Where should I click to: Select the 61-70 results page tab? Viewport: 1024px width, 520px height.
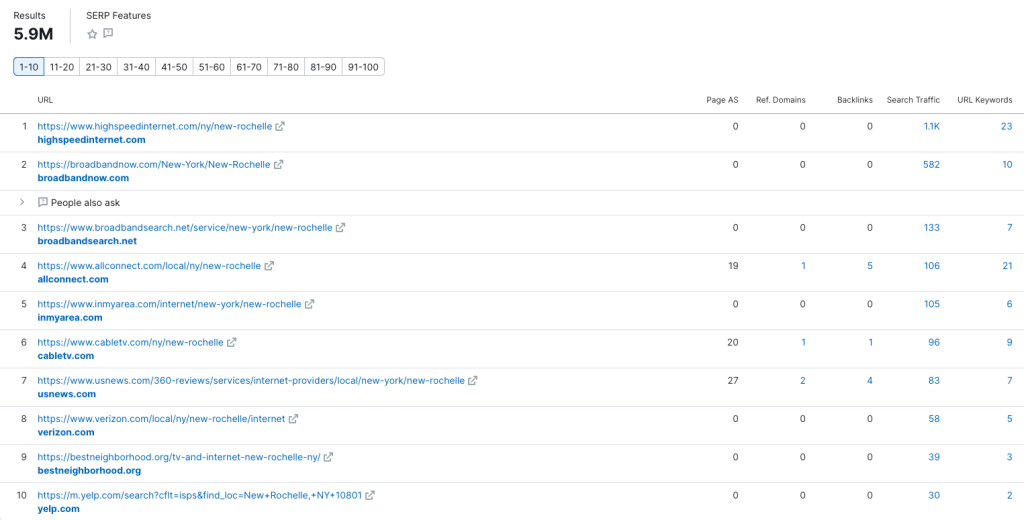pos(249,67)
